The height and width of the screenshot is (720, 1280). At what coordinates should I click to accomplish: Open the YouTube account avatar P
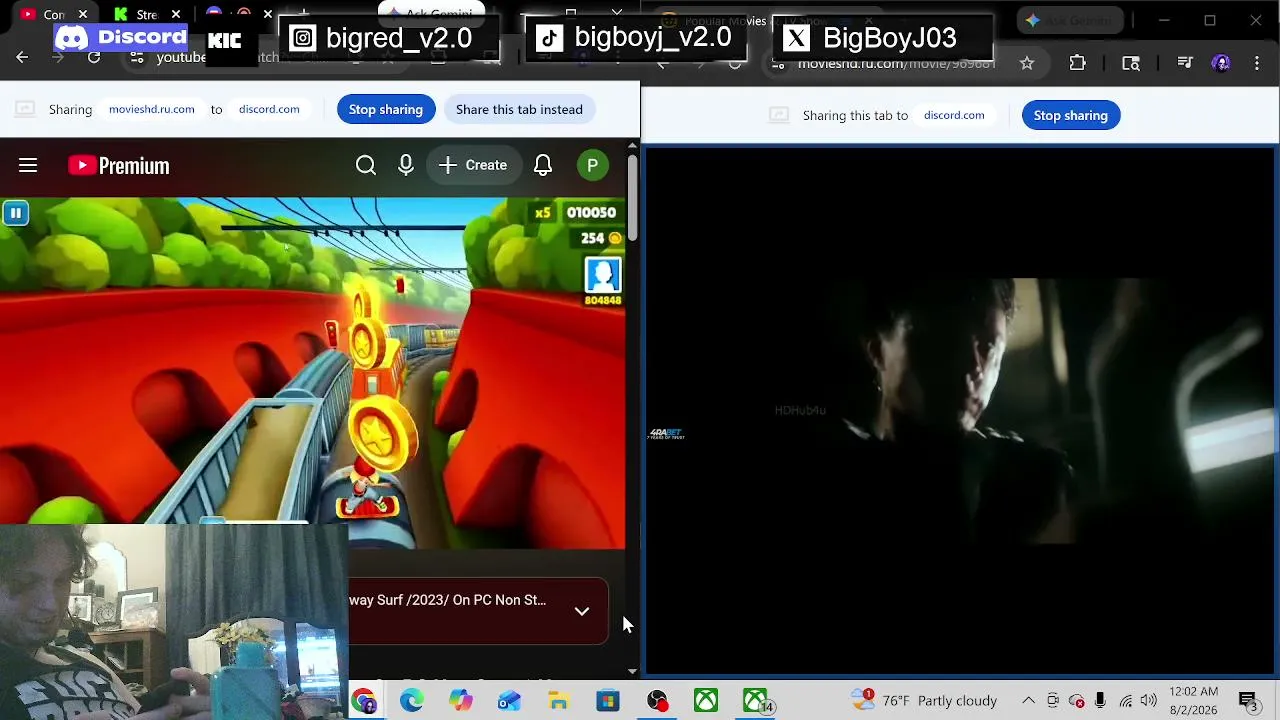coord(593,165)
